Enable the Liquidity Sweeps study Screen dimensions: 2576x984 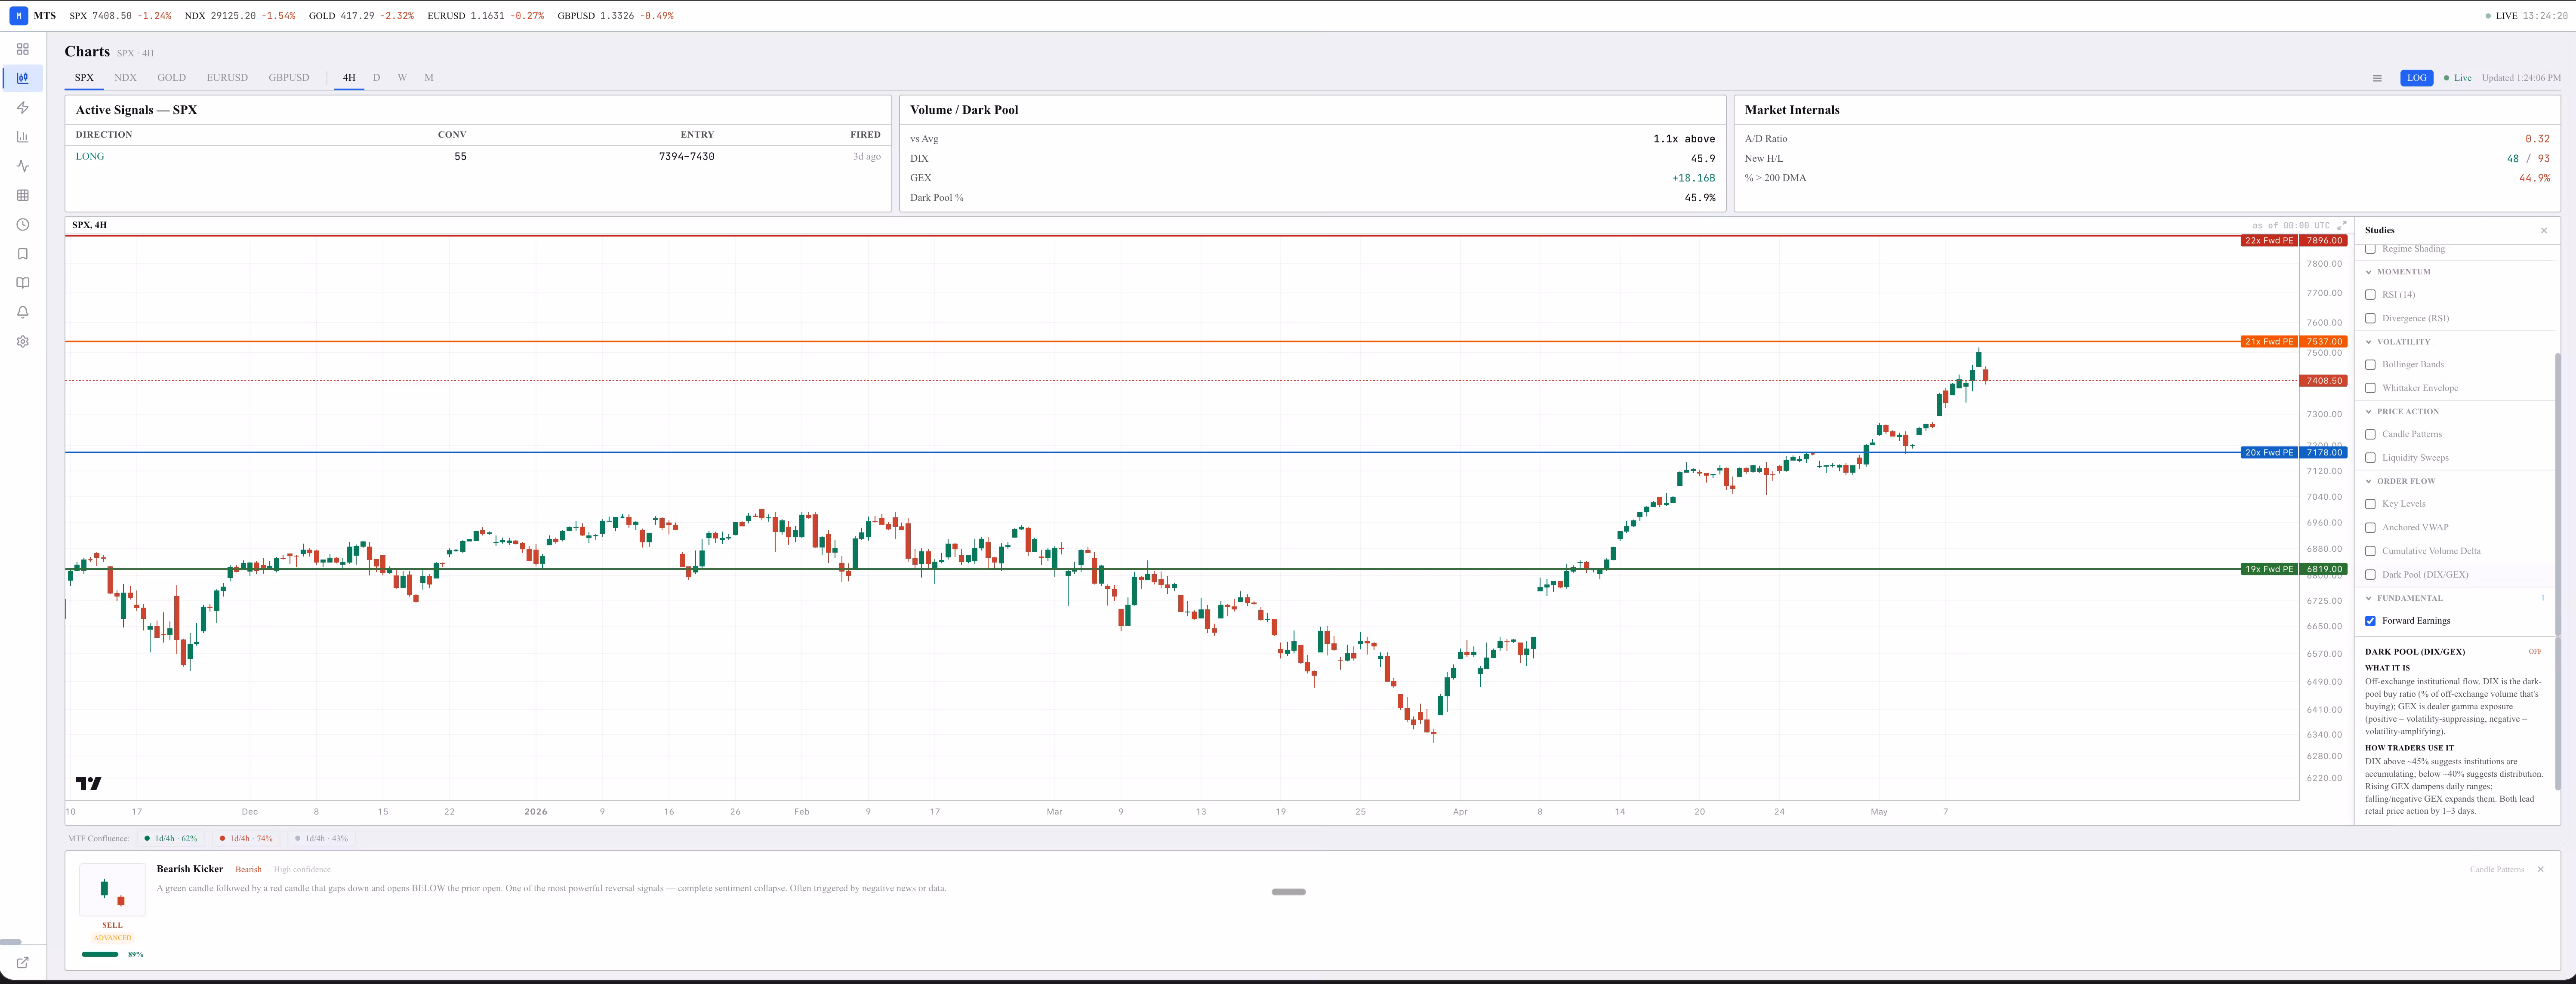[x=2370, y=458]
